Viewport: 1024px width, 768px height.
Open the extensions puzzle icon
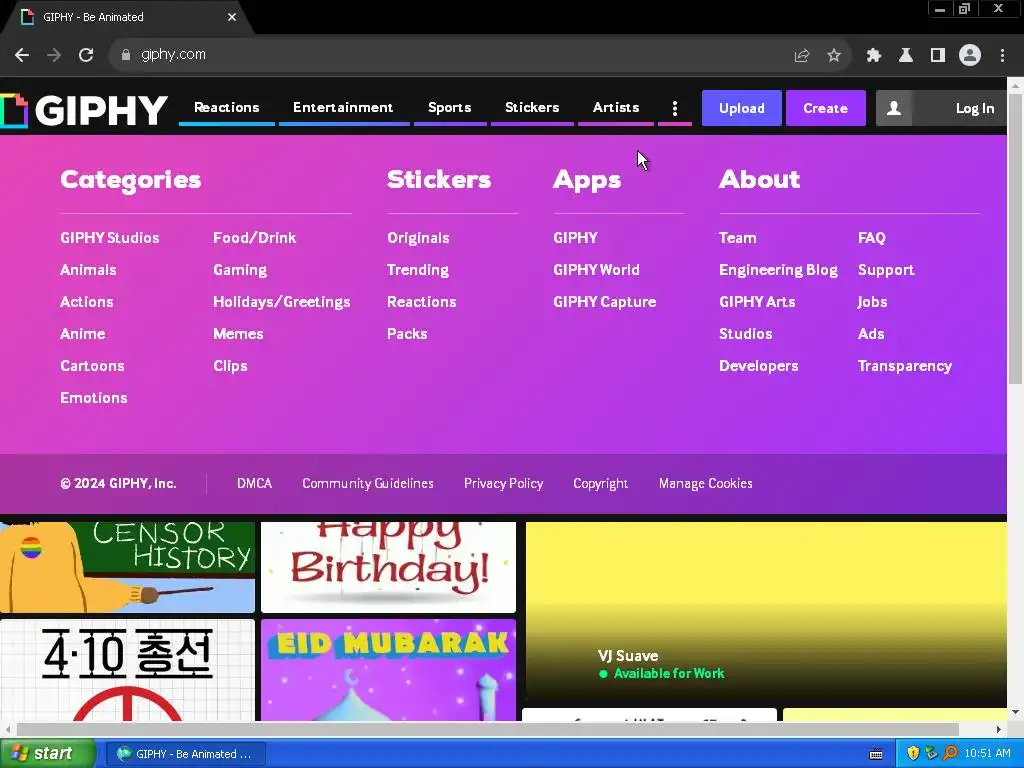coord(873,56)
